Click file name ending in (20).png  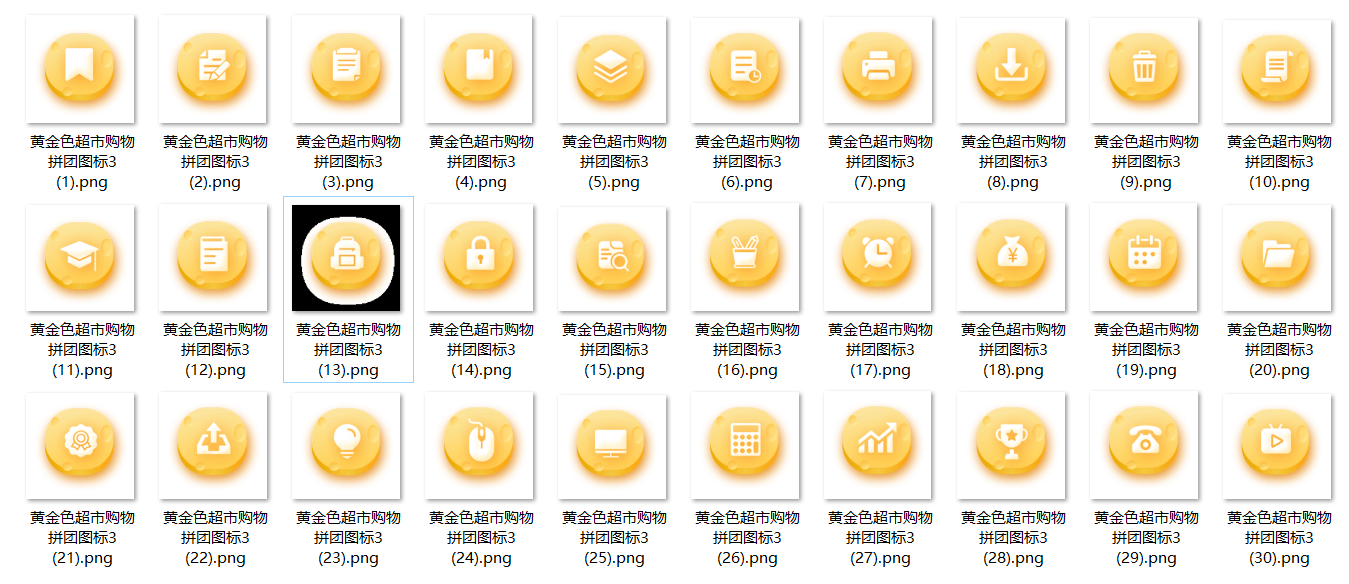coord(1277,350)
